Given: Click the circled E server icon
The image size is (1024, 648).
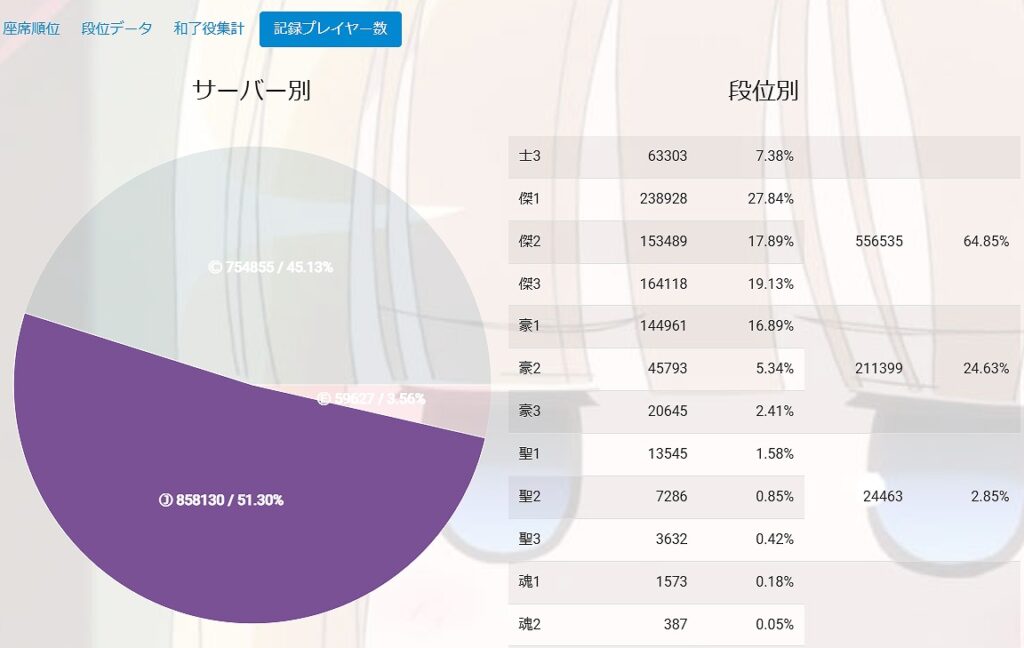Looking at the screenshot, I should [323, 398].
